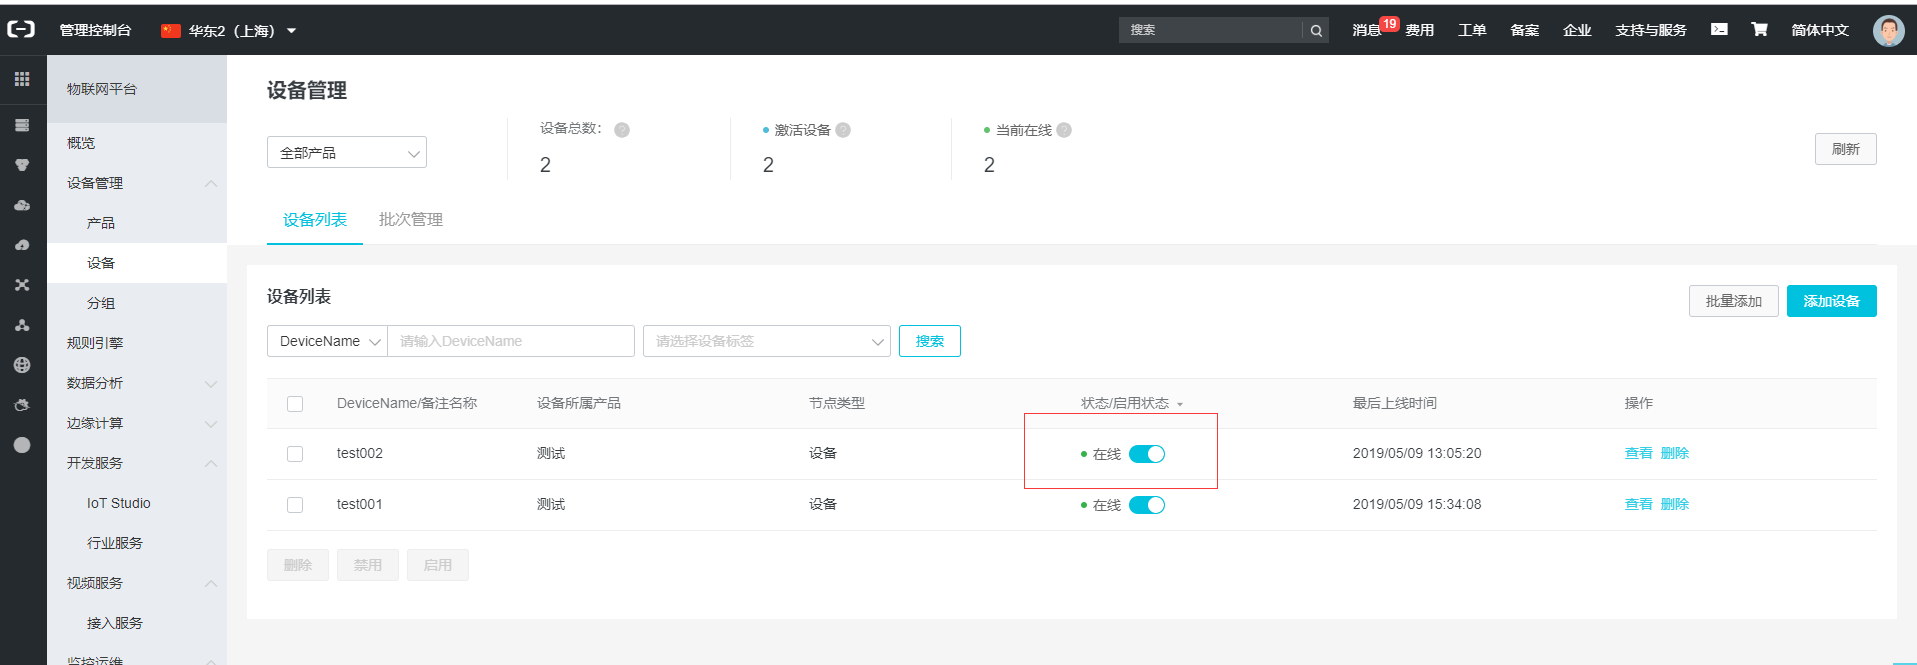
Task: Click the cloud upload icon in left rail
Action: (x=22, y=245)
